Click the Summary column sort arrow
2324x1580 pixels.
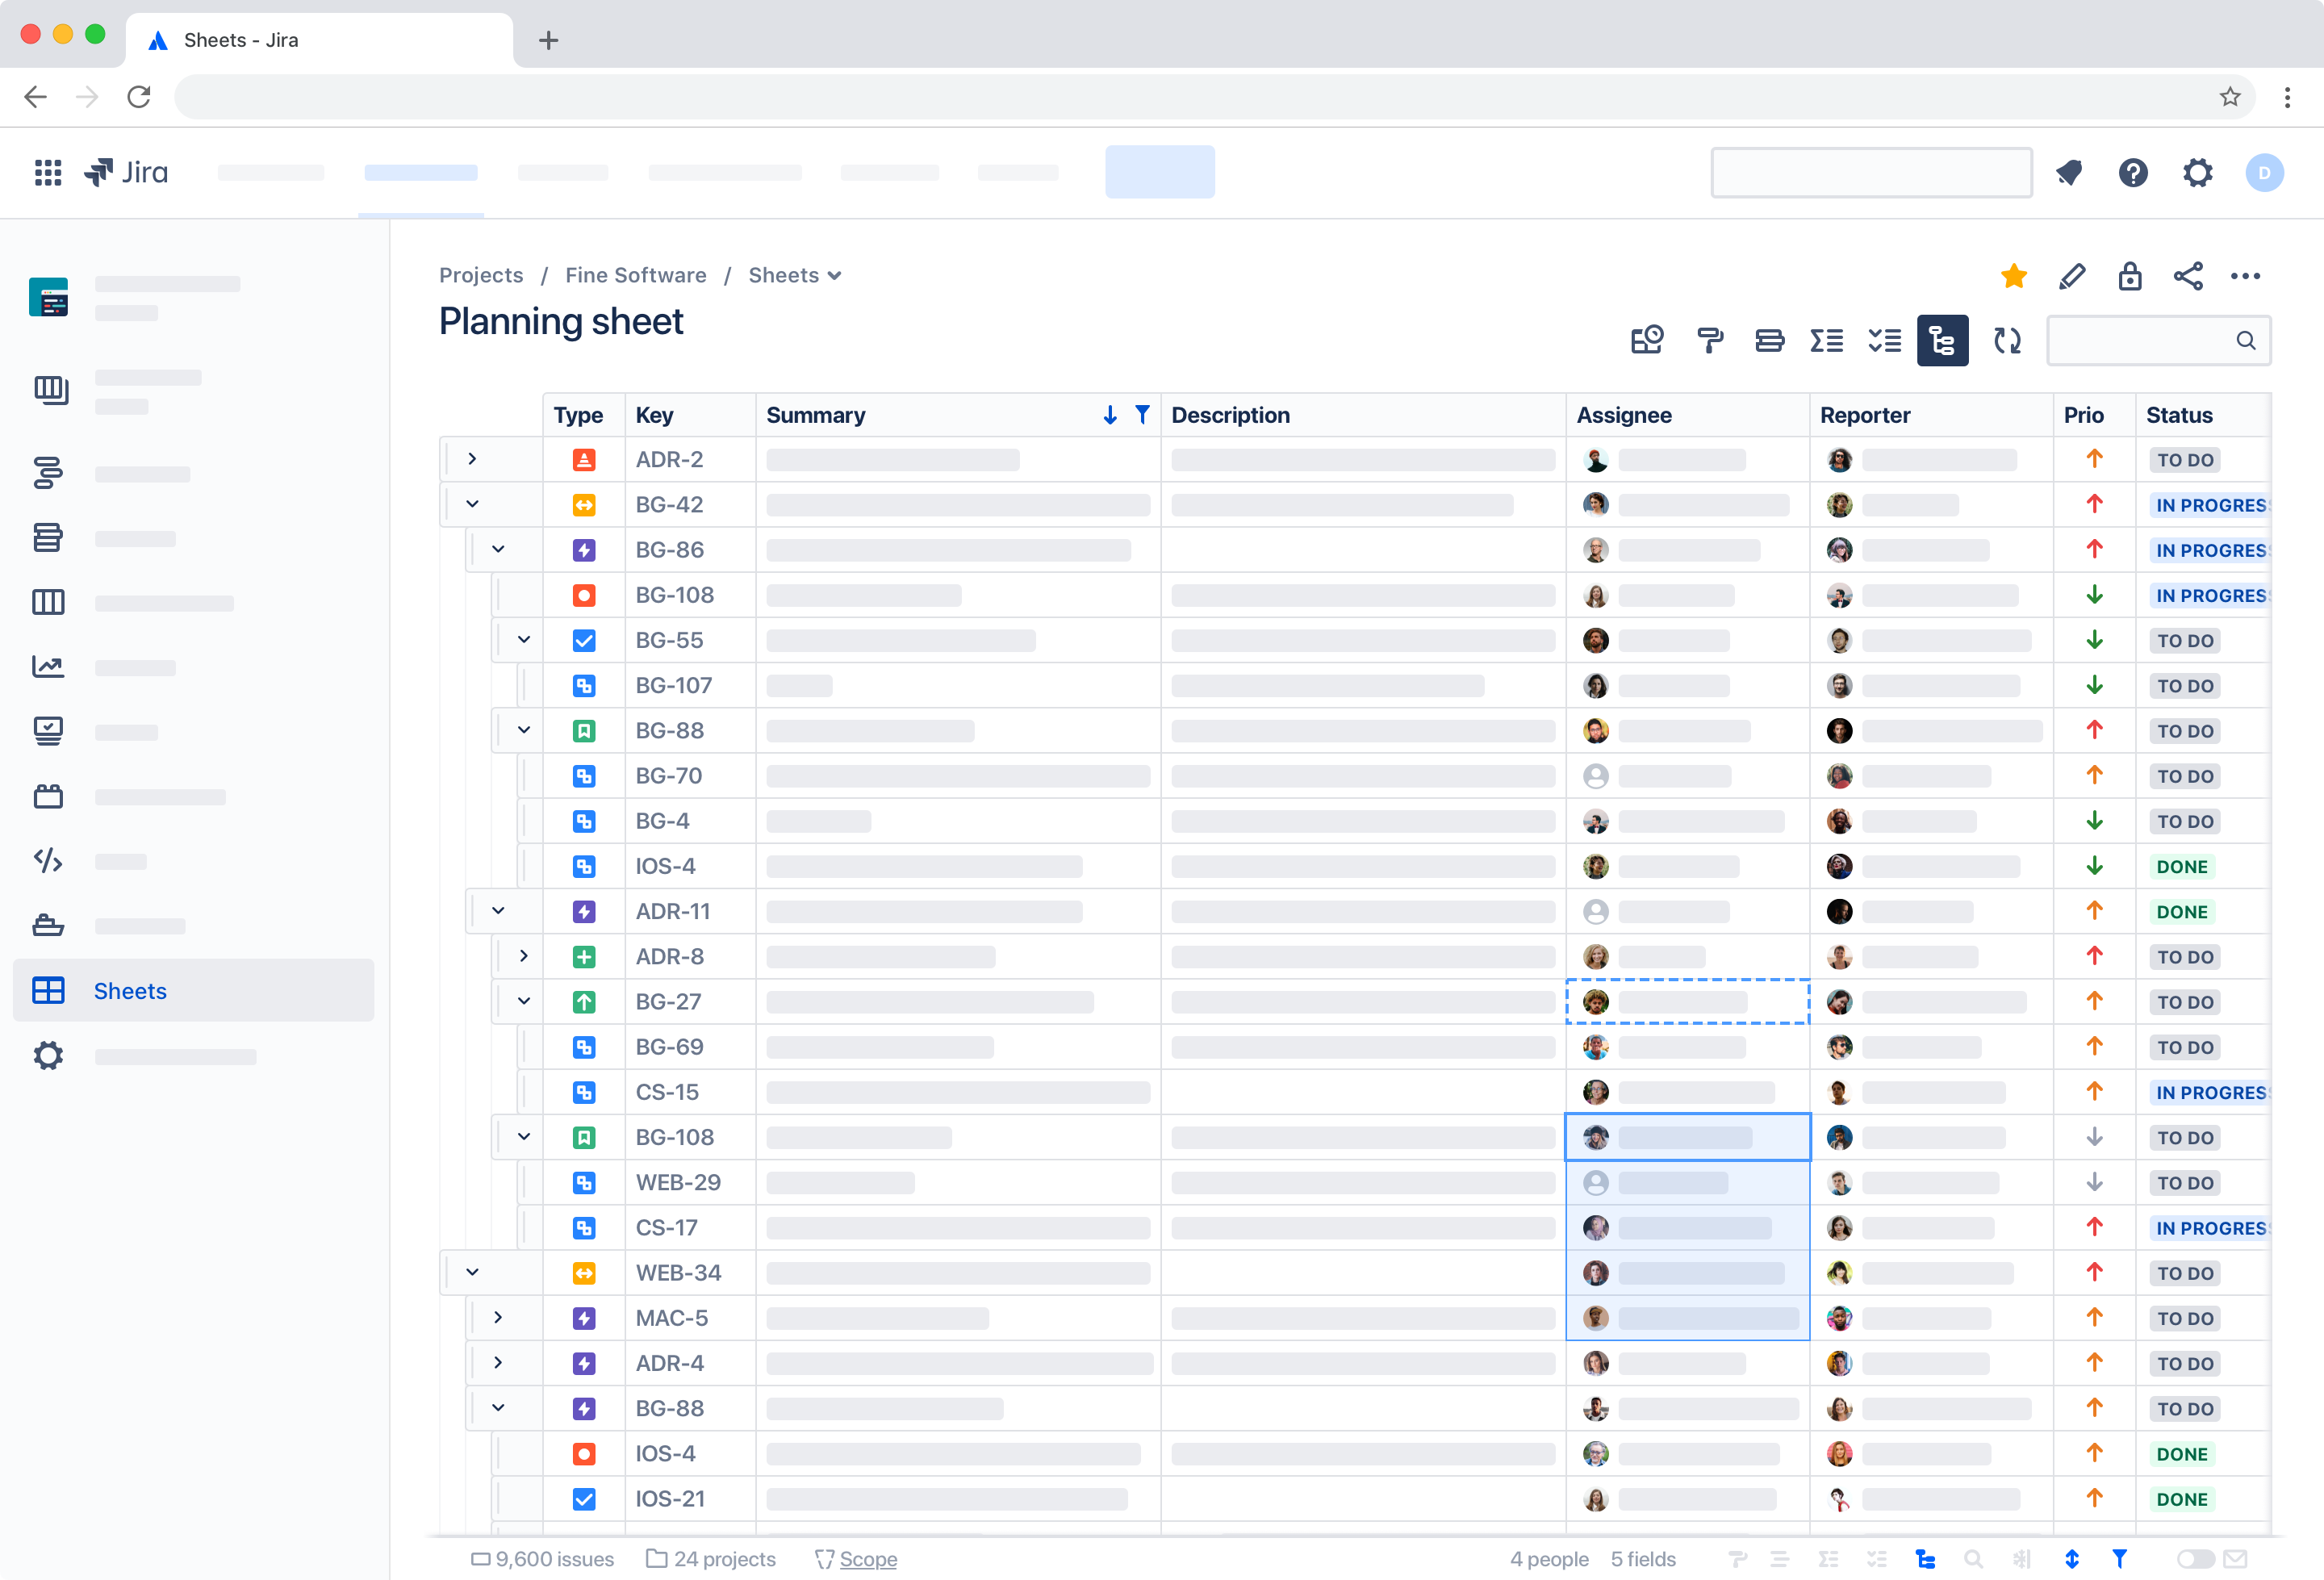(x=1109, y=415)
